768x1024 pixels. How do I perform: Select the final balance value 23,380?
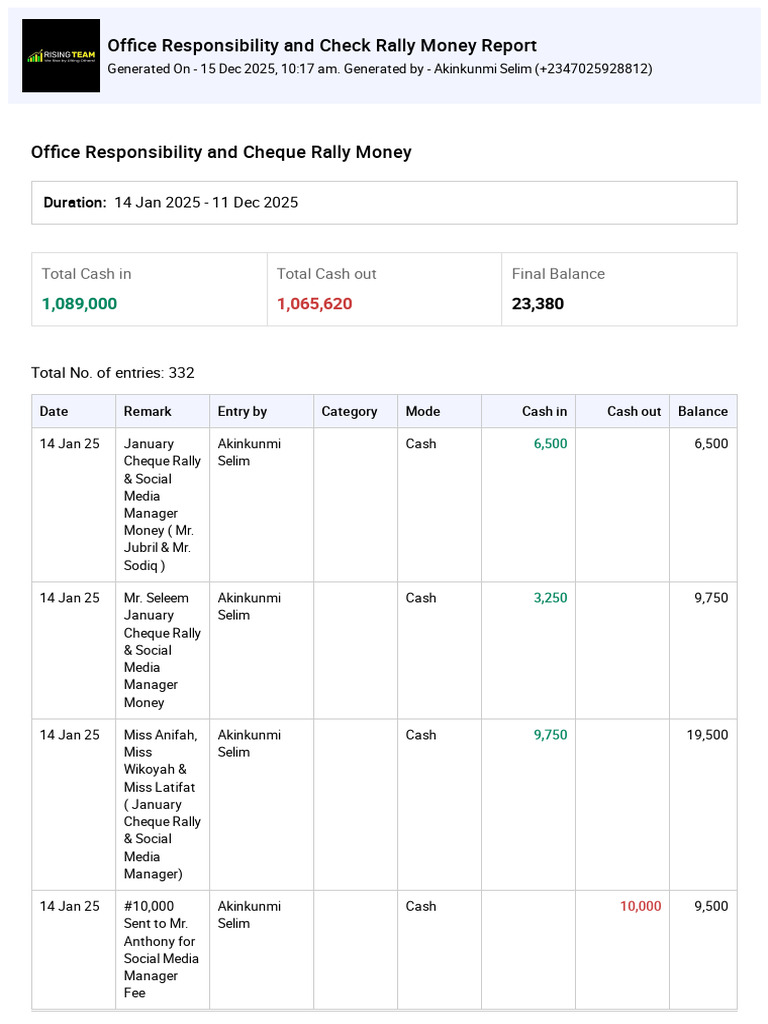tap(538, 304)
